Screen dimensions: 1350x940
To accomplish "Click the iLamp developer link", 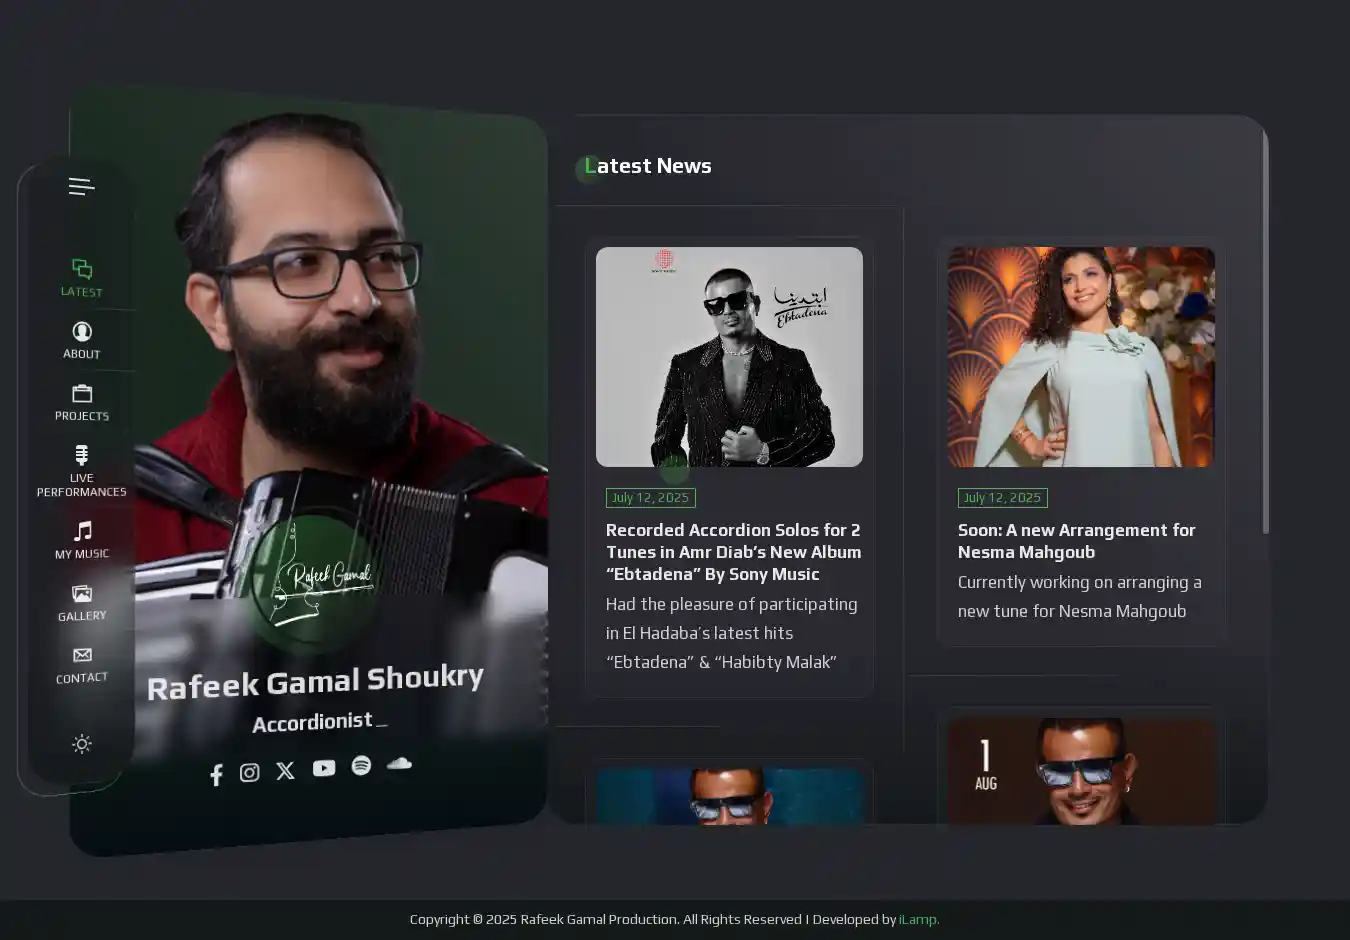I will coord(918,920).
